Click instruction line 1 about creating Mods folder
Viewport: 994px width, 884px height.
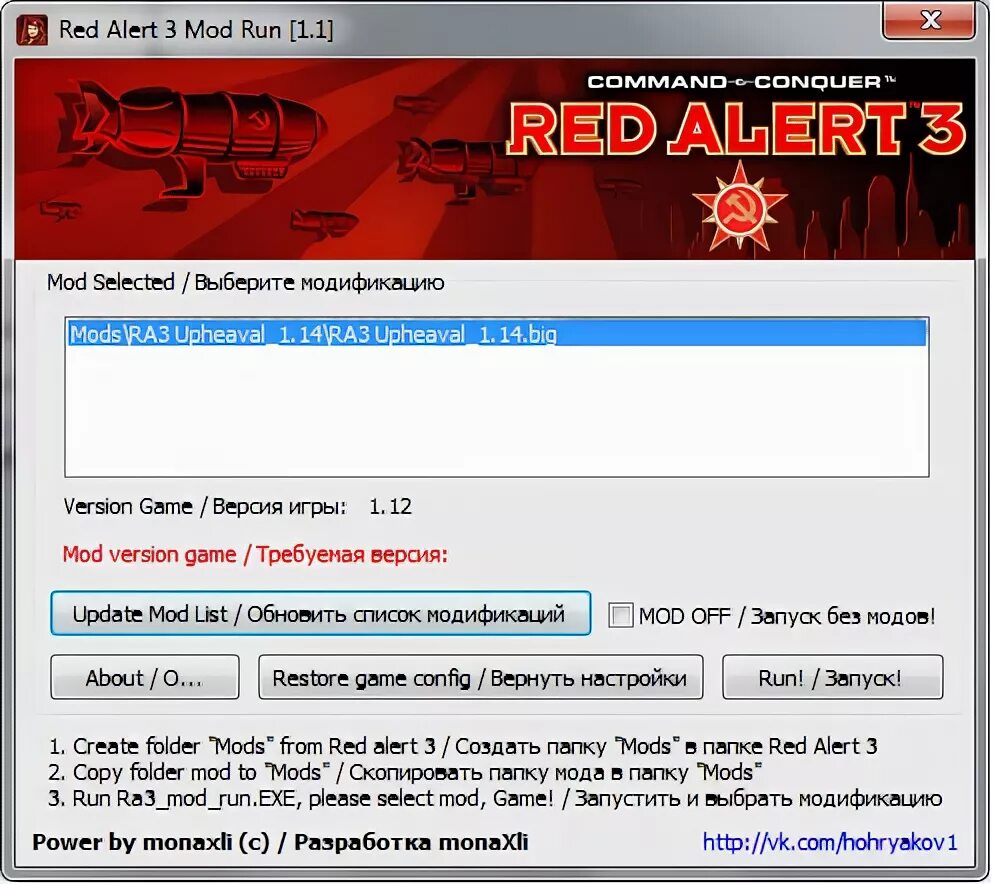click(x=463, y=746)
